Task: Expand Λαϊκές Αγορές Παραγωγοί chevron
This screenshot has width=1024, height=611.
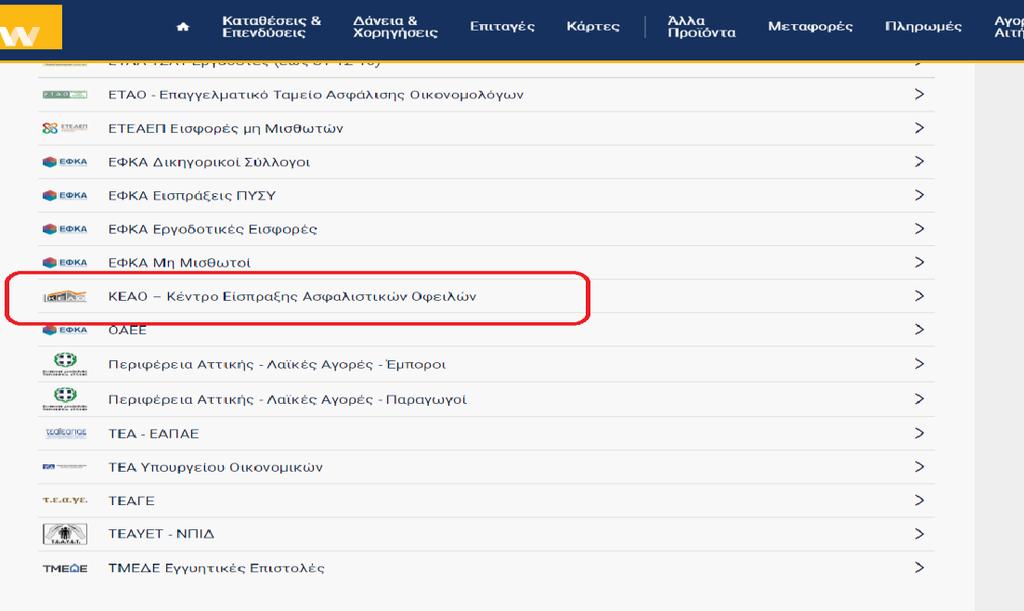Action: pyautogui.click(x=919, y=399)
